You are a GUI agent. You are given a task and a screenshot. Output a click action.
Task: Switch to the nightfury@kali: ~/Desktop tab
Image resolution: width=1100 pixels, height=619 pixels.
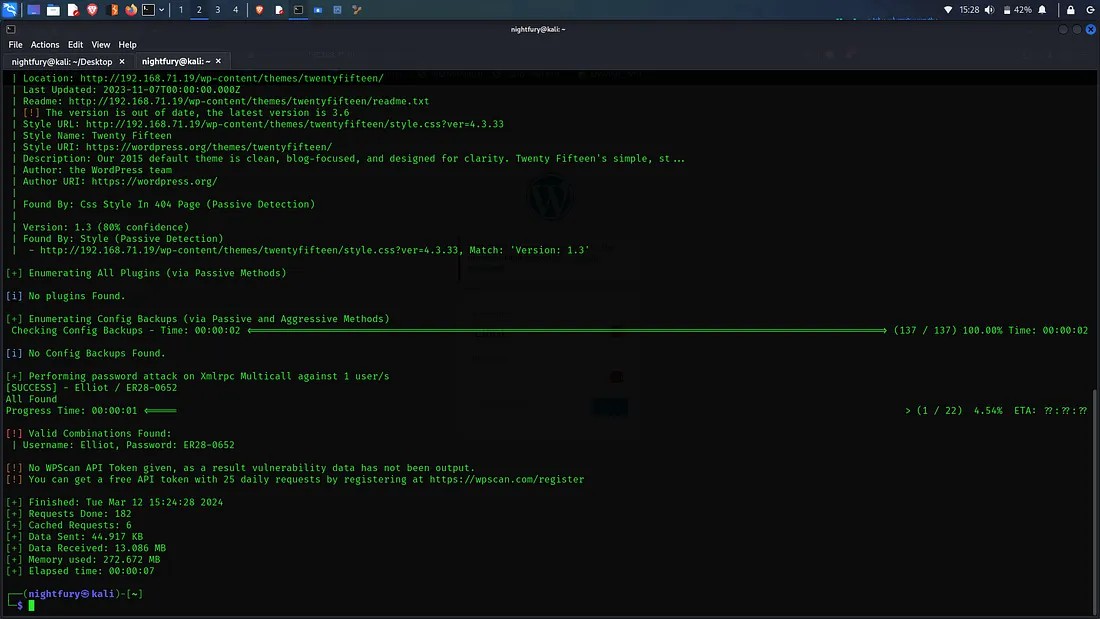tap(60, 62)
